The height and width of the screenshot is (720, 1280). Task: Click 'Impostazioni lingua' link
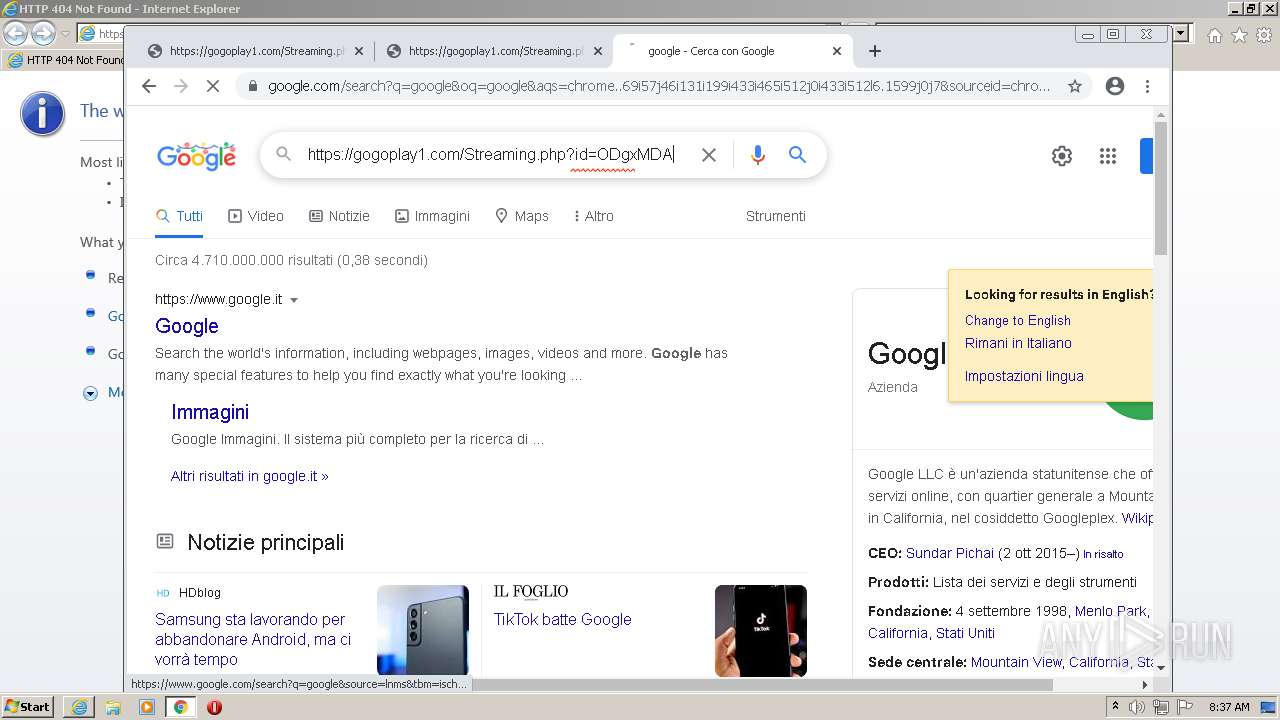coord(1024,376)
